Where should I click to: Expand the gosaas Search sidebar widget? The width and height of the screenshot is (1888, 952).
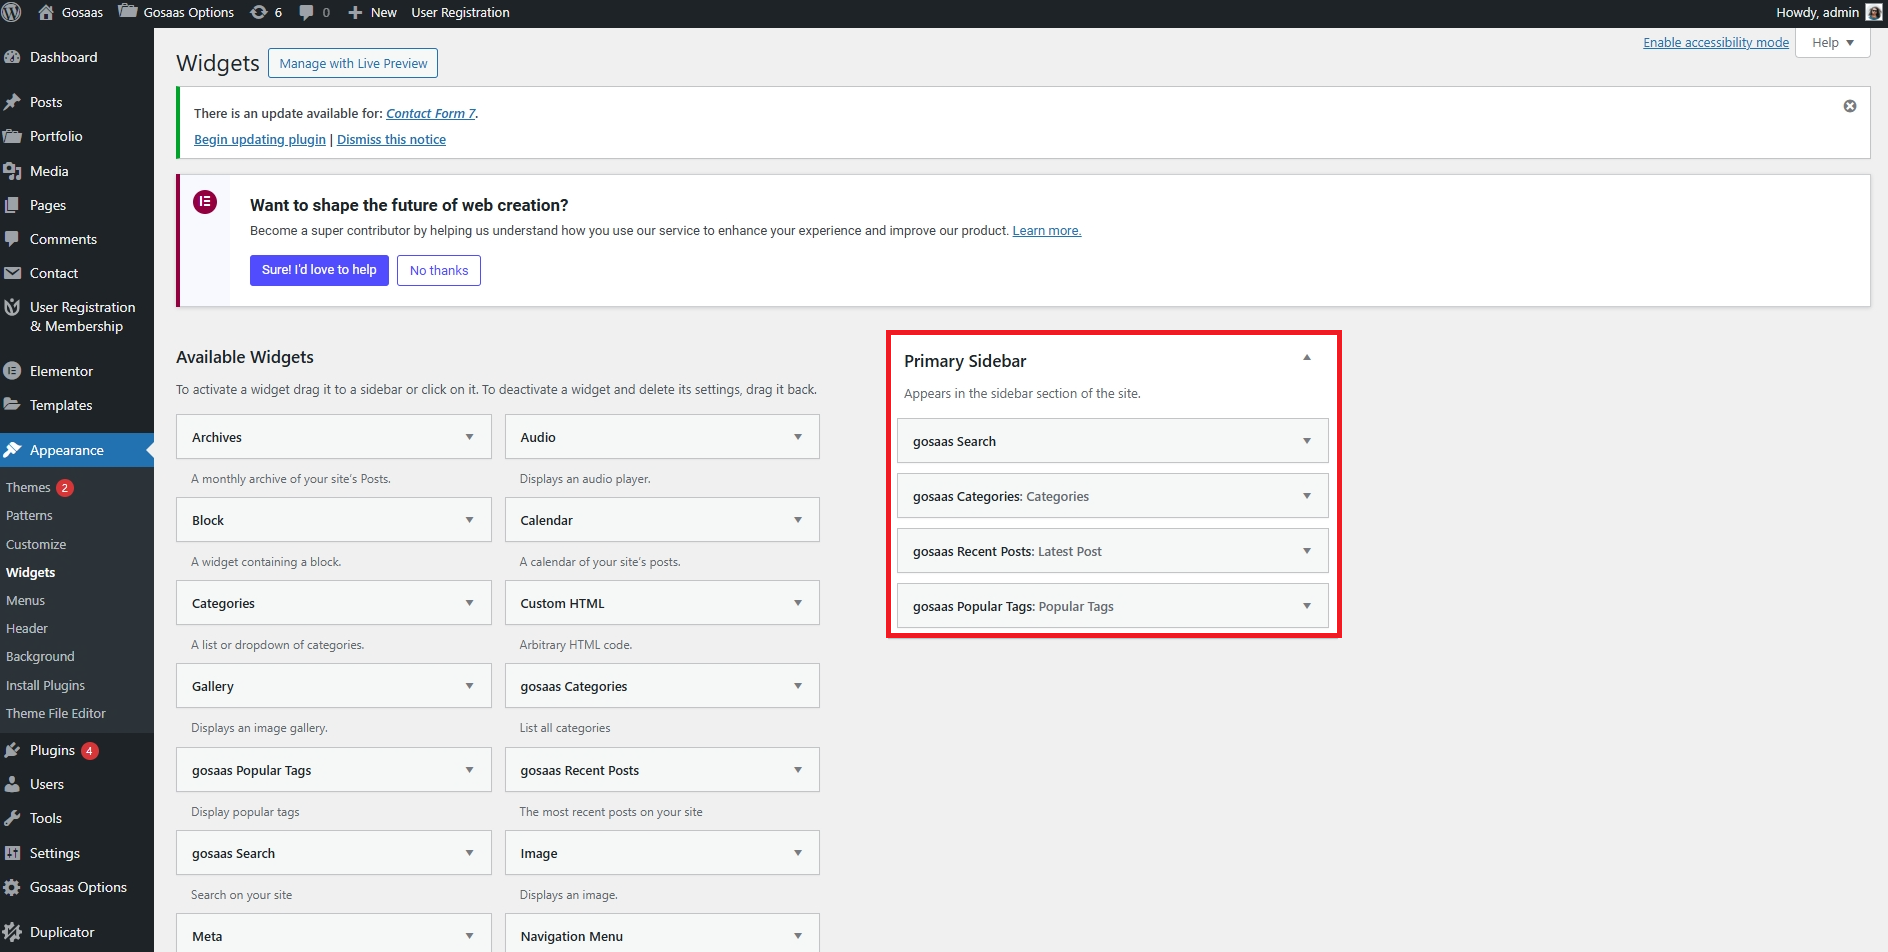pos(1306,441)
